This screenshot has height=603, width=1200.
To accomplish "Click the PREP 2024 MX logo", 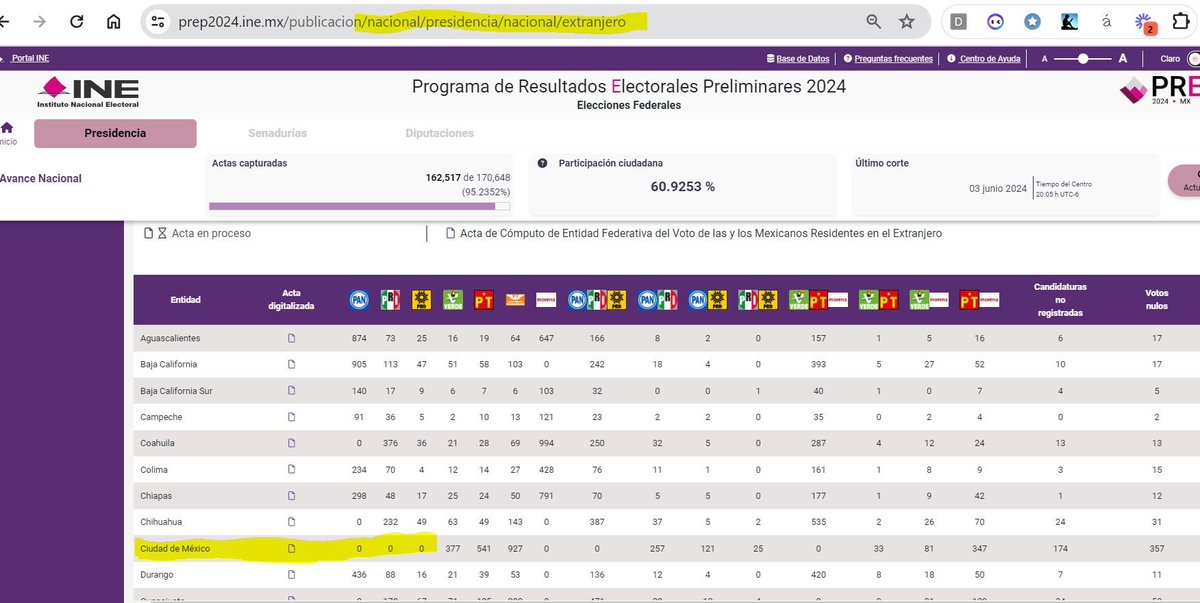I will coord(1160,91).
